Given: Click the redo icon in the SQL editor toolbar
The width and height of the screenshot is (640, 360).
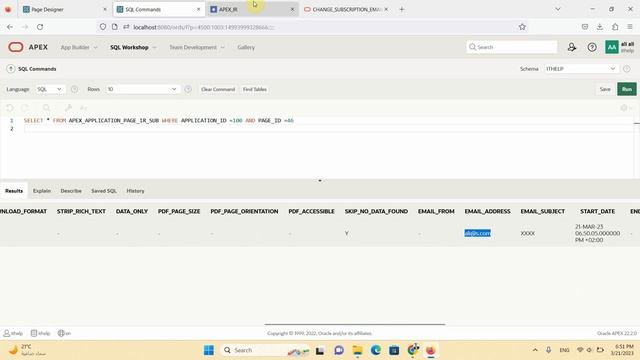Looking at the screenshot, I should (25, 108).
